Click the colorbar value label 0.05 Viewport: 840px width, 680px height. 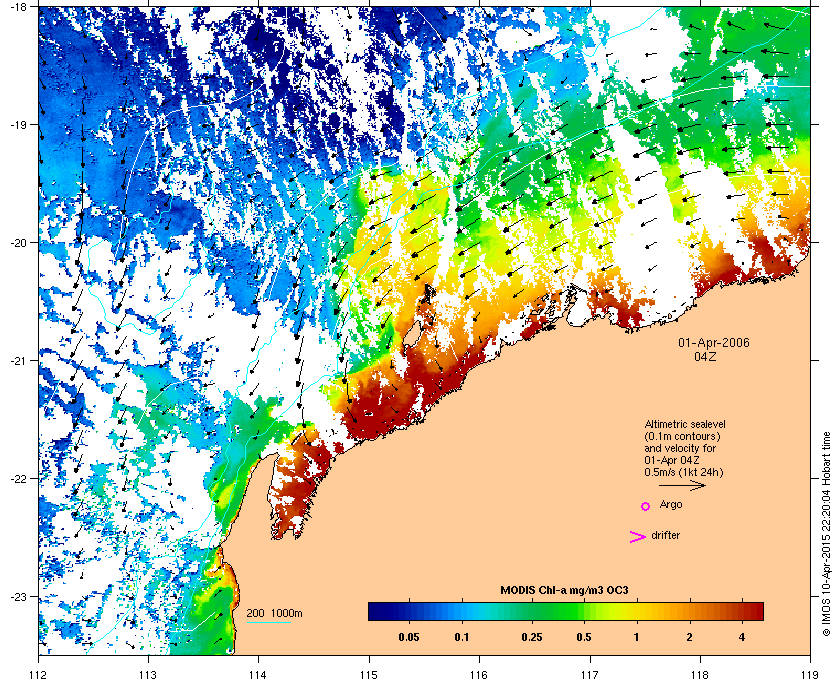point(409,638)
